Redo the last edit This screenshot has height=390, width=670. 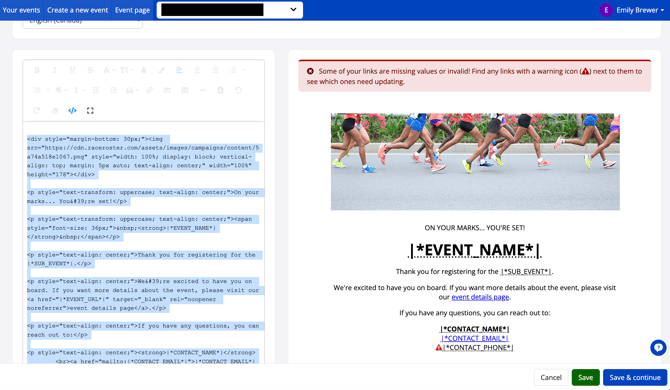point(37,111)
